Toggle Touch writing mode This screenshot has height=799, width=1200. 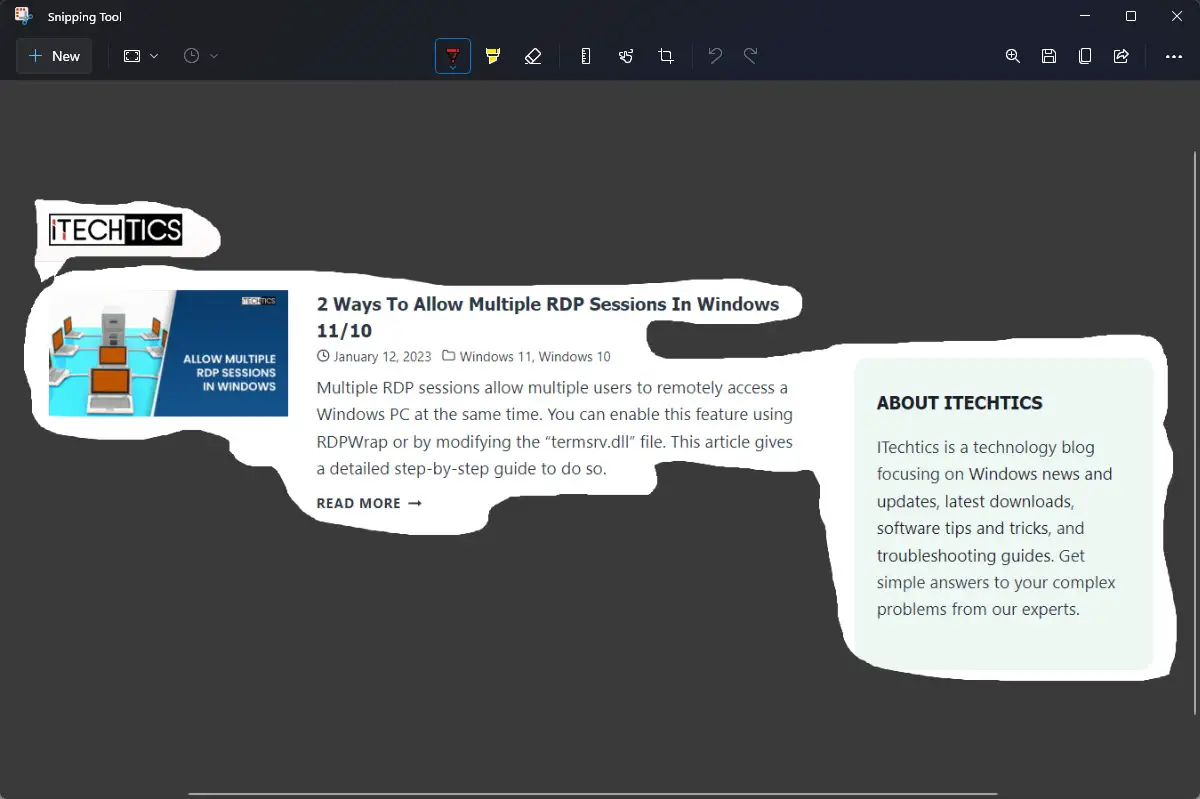click(626, 56)
